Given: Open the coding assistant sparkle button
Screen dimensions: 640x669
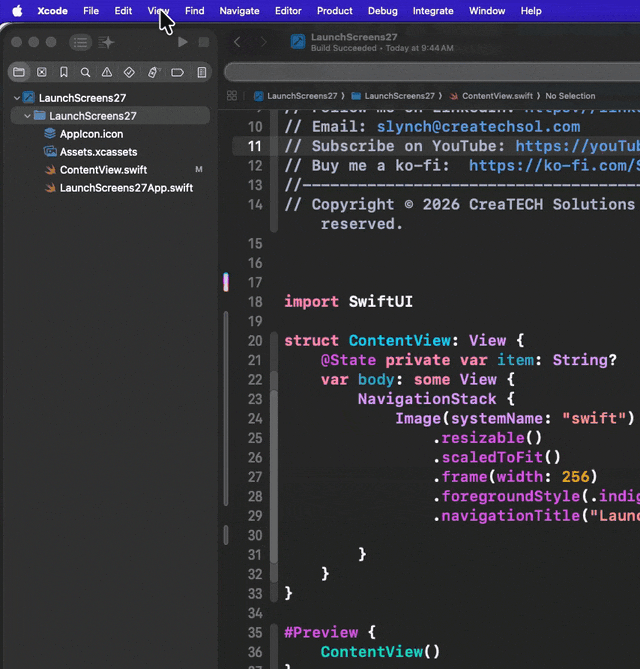Looking at the screenshot, I should [x=106, y=42].
